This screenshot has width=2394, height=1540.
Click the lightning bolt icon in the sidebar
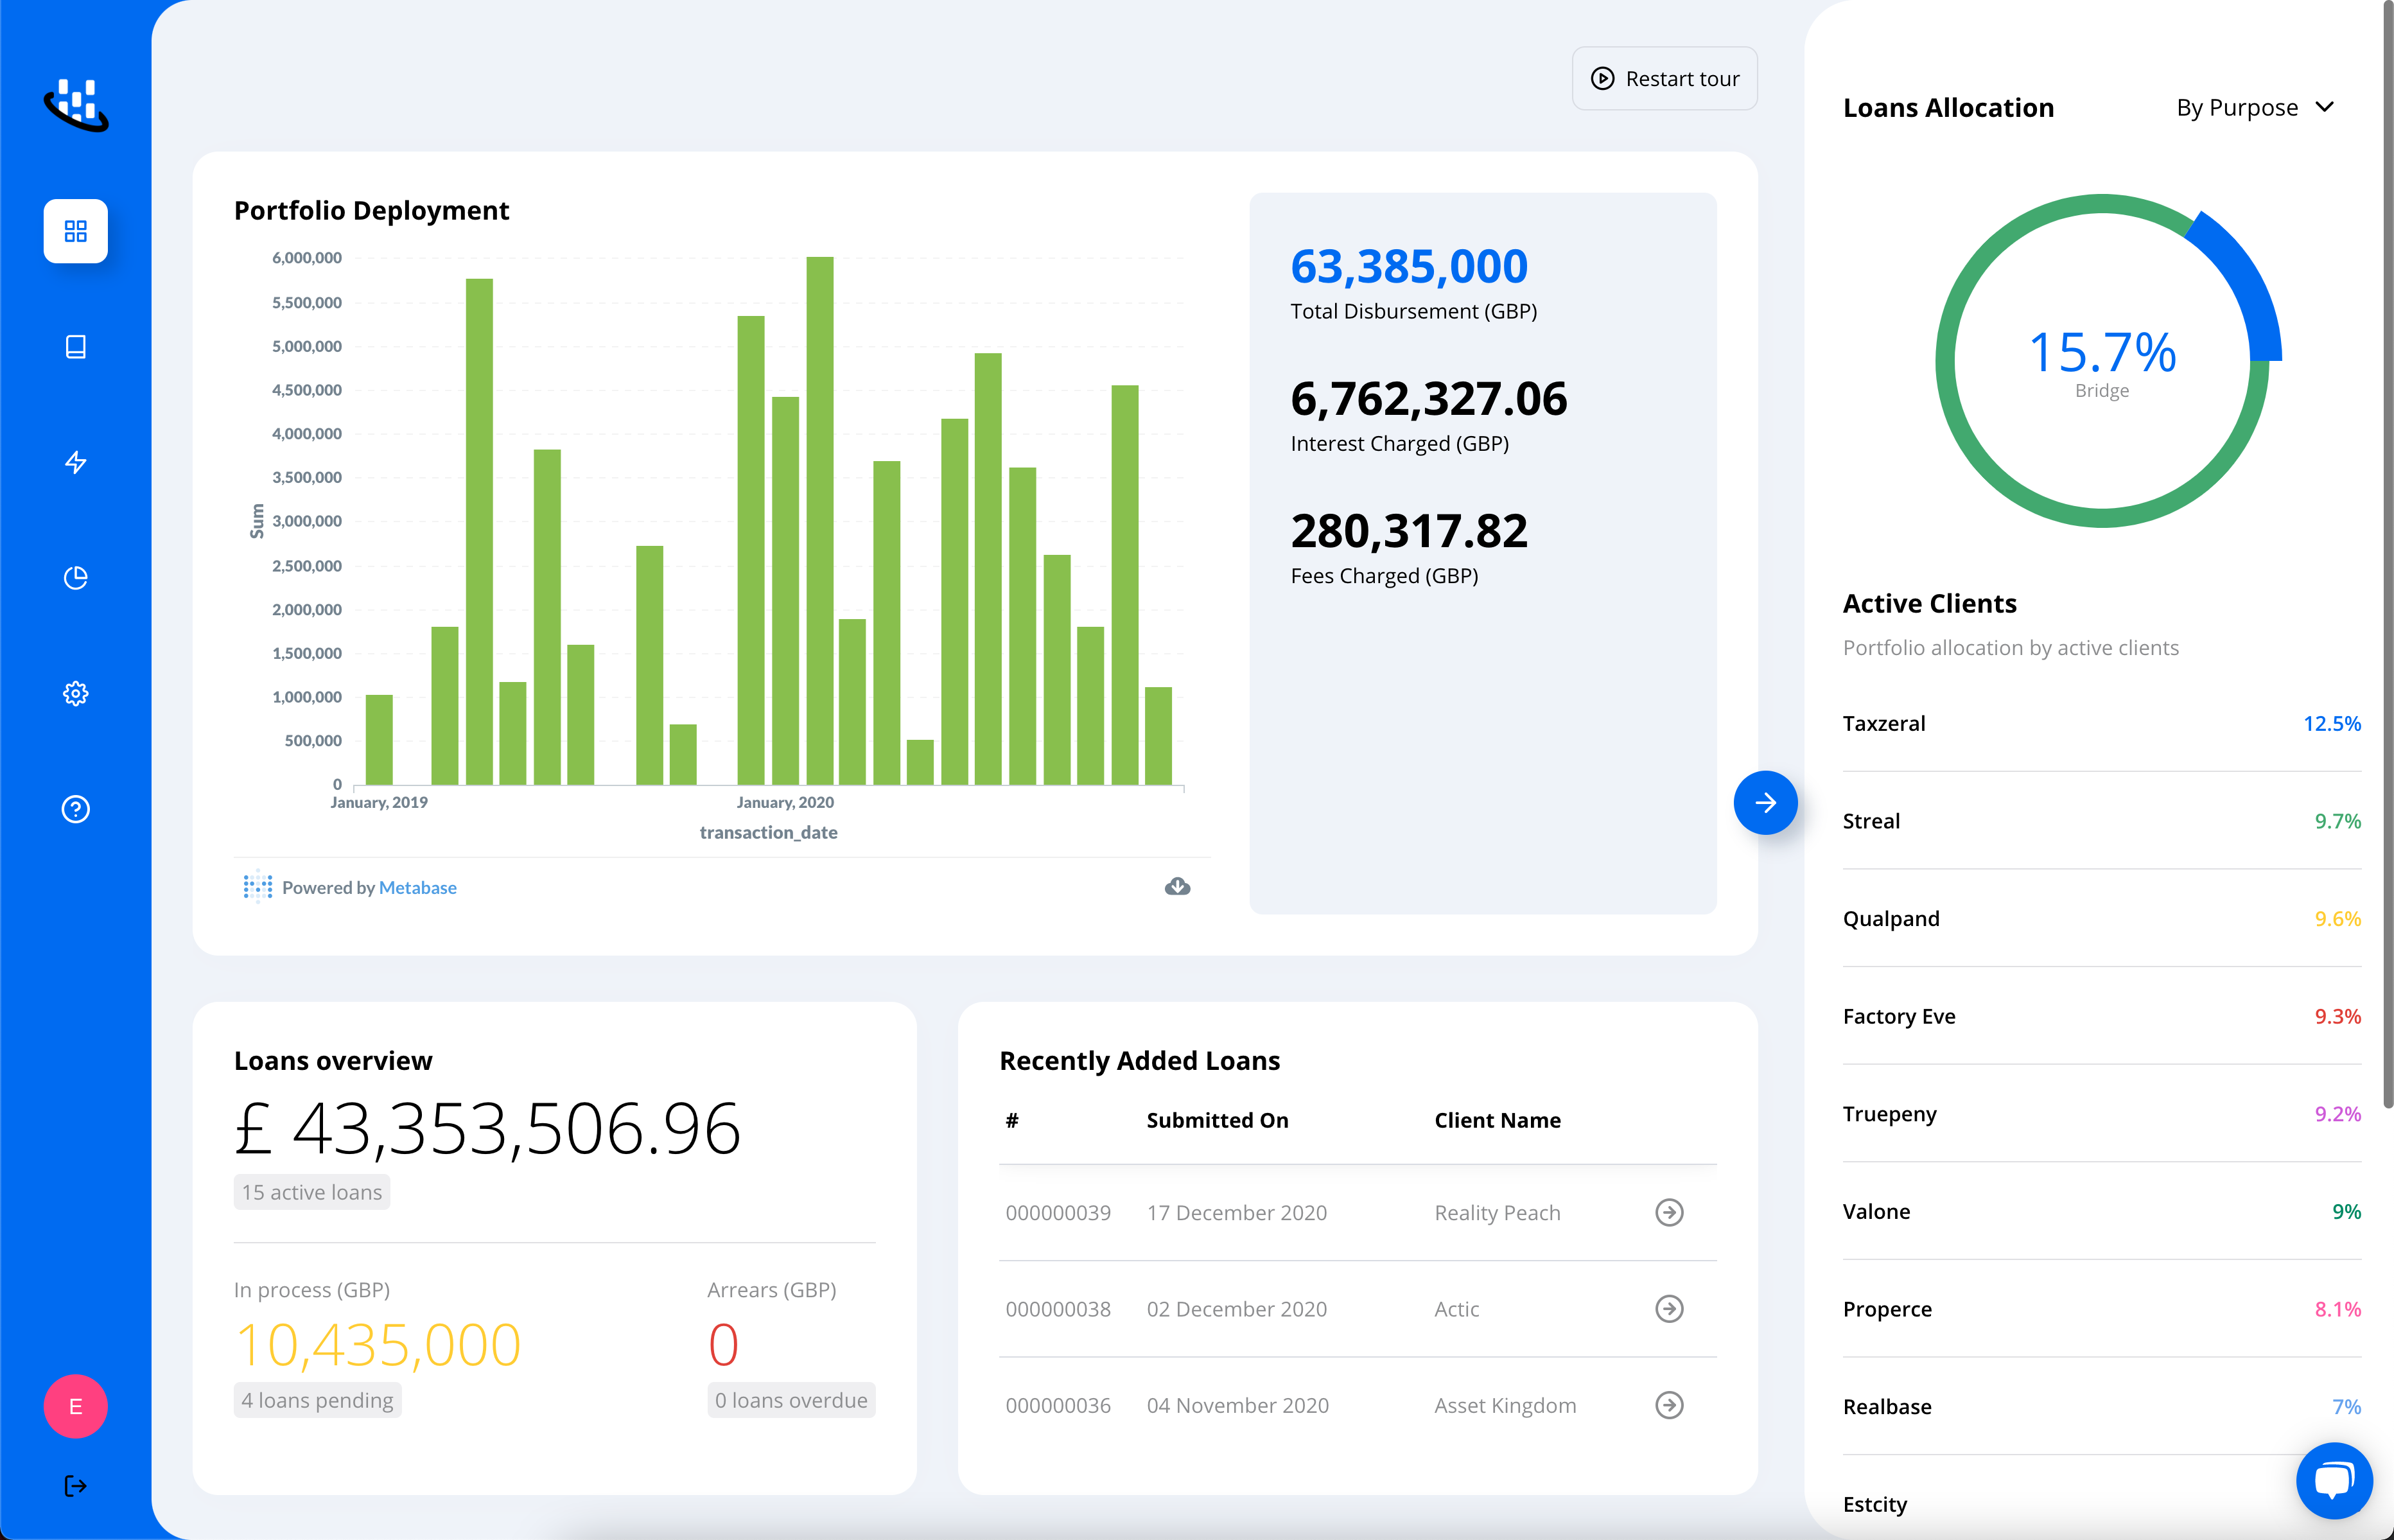coord(75,462)
